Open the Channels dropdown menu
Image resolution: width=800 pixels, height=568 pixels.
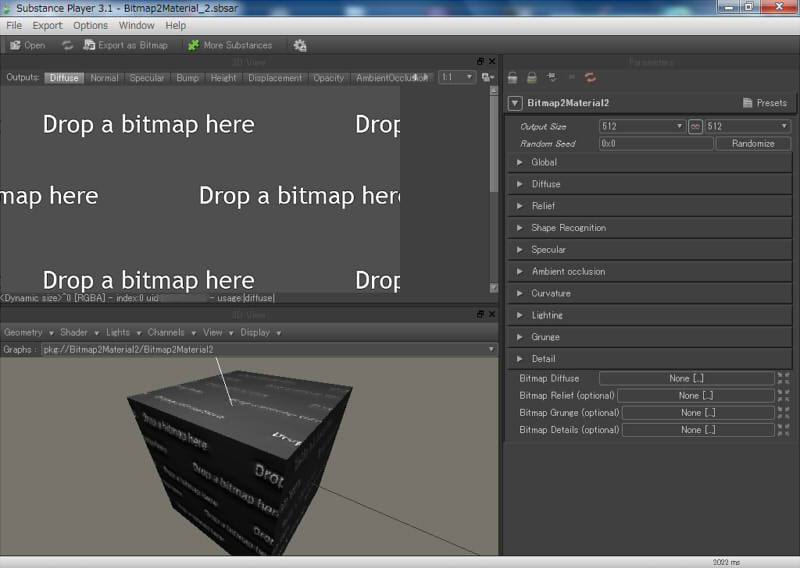click(x=171, y=333)
